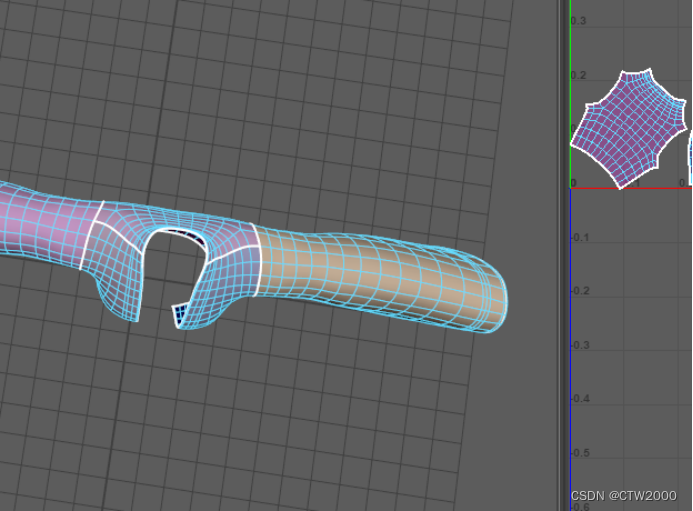The image size is (693, 511).
Task: Click the -0.1 label on UV axis
Action: (580, 237)
